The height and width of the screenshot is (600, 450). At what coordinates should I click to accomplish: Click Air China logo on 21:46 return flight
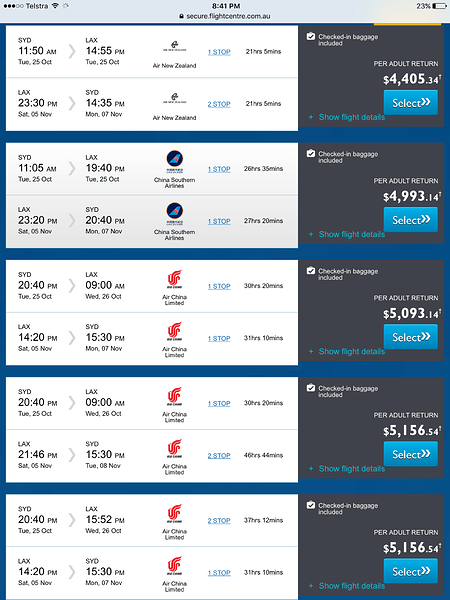174,449
